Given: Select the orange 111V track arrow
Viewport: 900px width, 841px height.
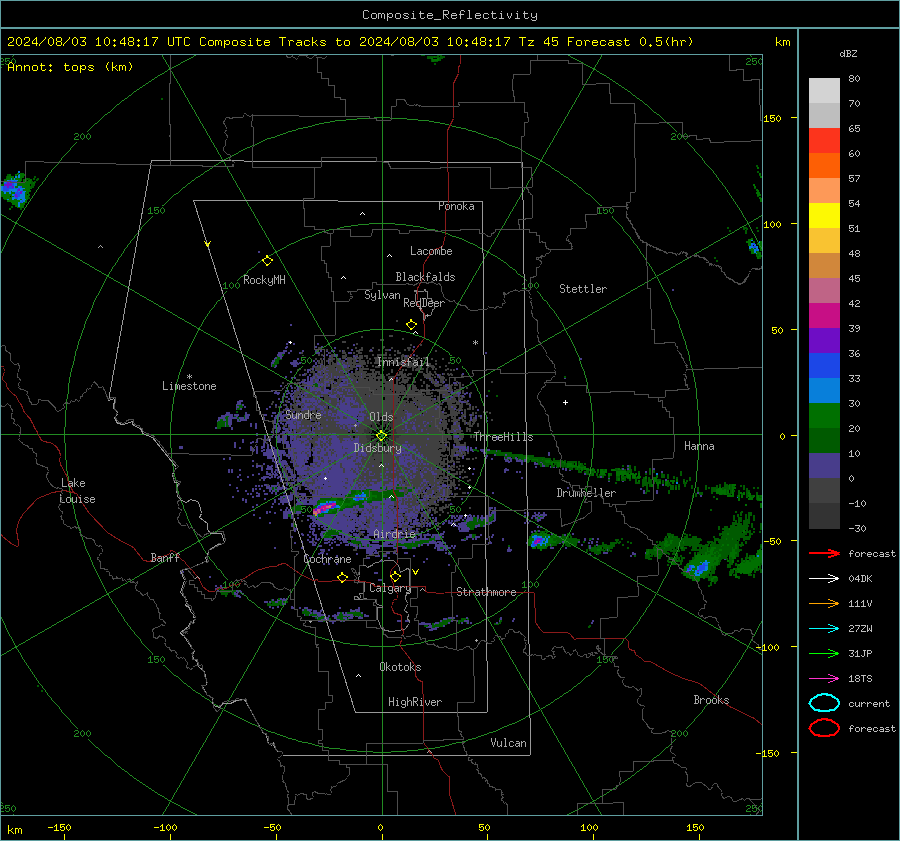Looking at the screenshot, I should [x=824, y=603].
